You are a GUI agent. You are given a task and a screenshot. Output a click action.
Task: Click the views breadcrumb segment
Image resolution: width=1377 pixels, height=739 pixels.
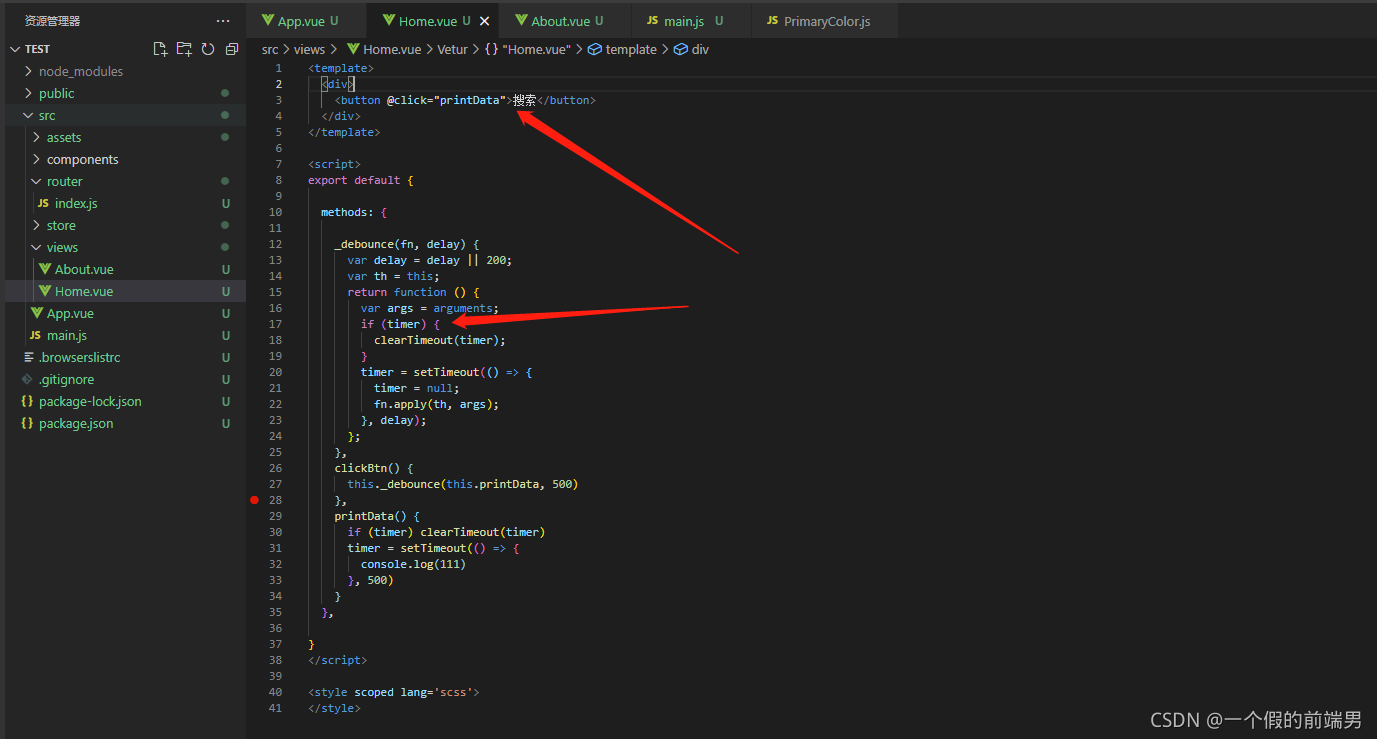click(x=309, y=49)
